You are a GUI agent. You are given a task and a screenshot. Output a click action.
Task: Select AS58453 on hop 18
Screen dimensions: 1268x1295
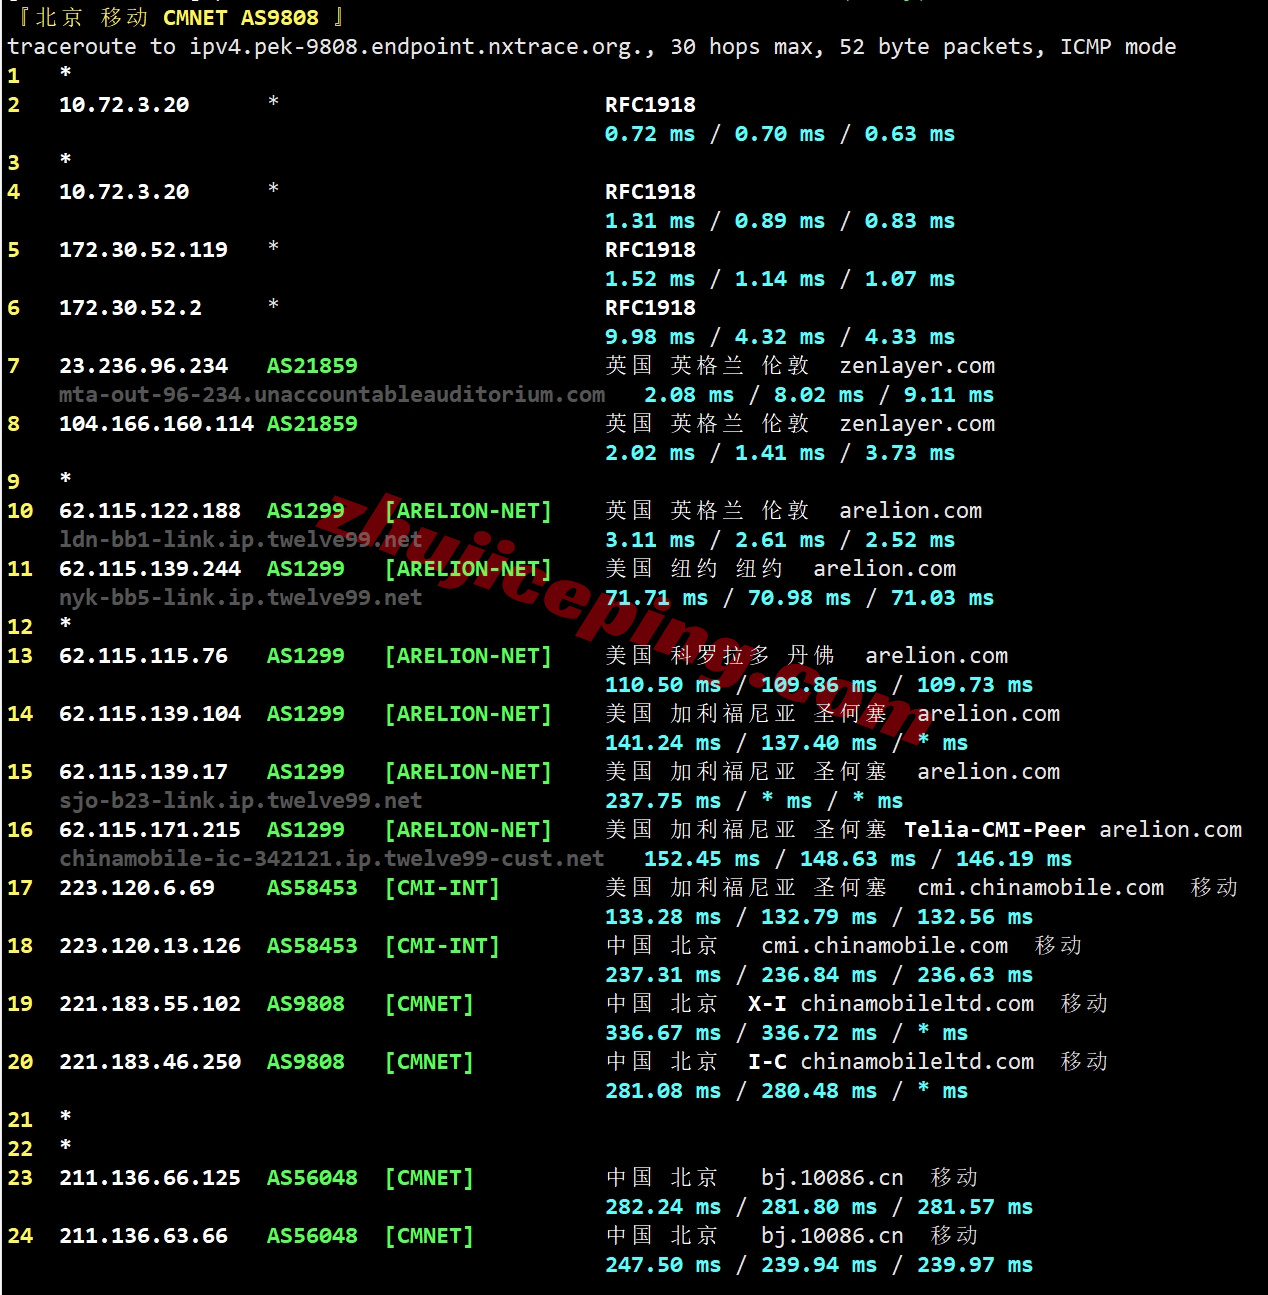pos(312,946)
